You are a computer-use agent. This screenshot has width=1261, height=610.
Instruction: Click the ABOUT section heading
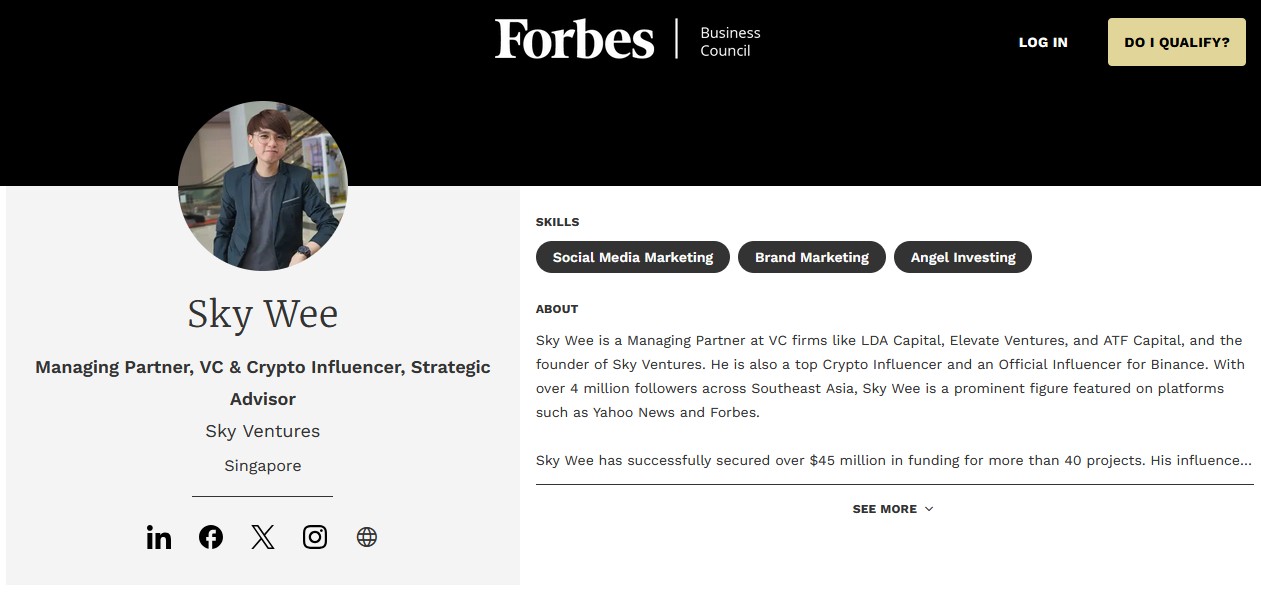tap(556, 309)
